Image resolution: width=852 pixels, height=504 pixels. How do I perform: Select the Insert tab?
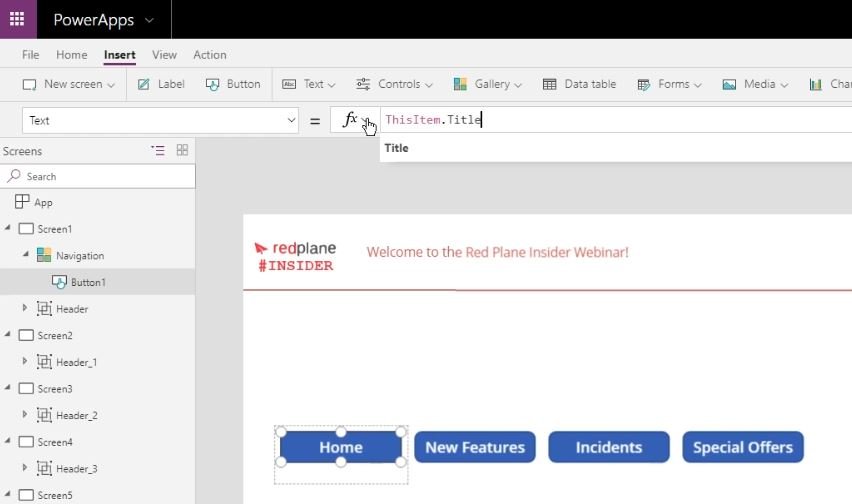coord(120,55)
